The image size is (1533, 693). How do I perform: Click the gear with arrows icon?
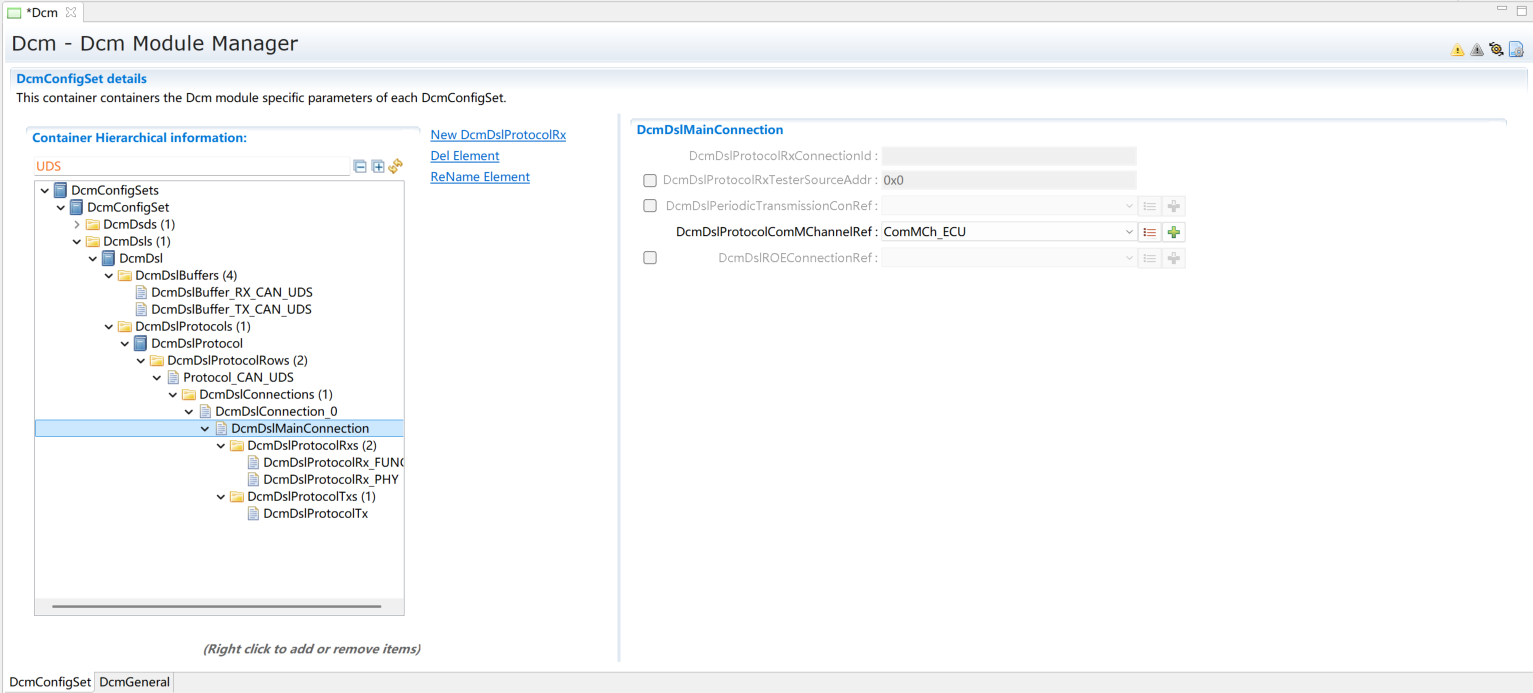tap(1496, 49)
